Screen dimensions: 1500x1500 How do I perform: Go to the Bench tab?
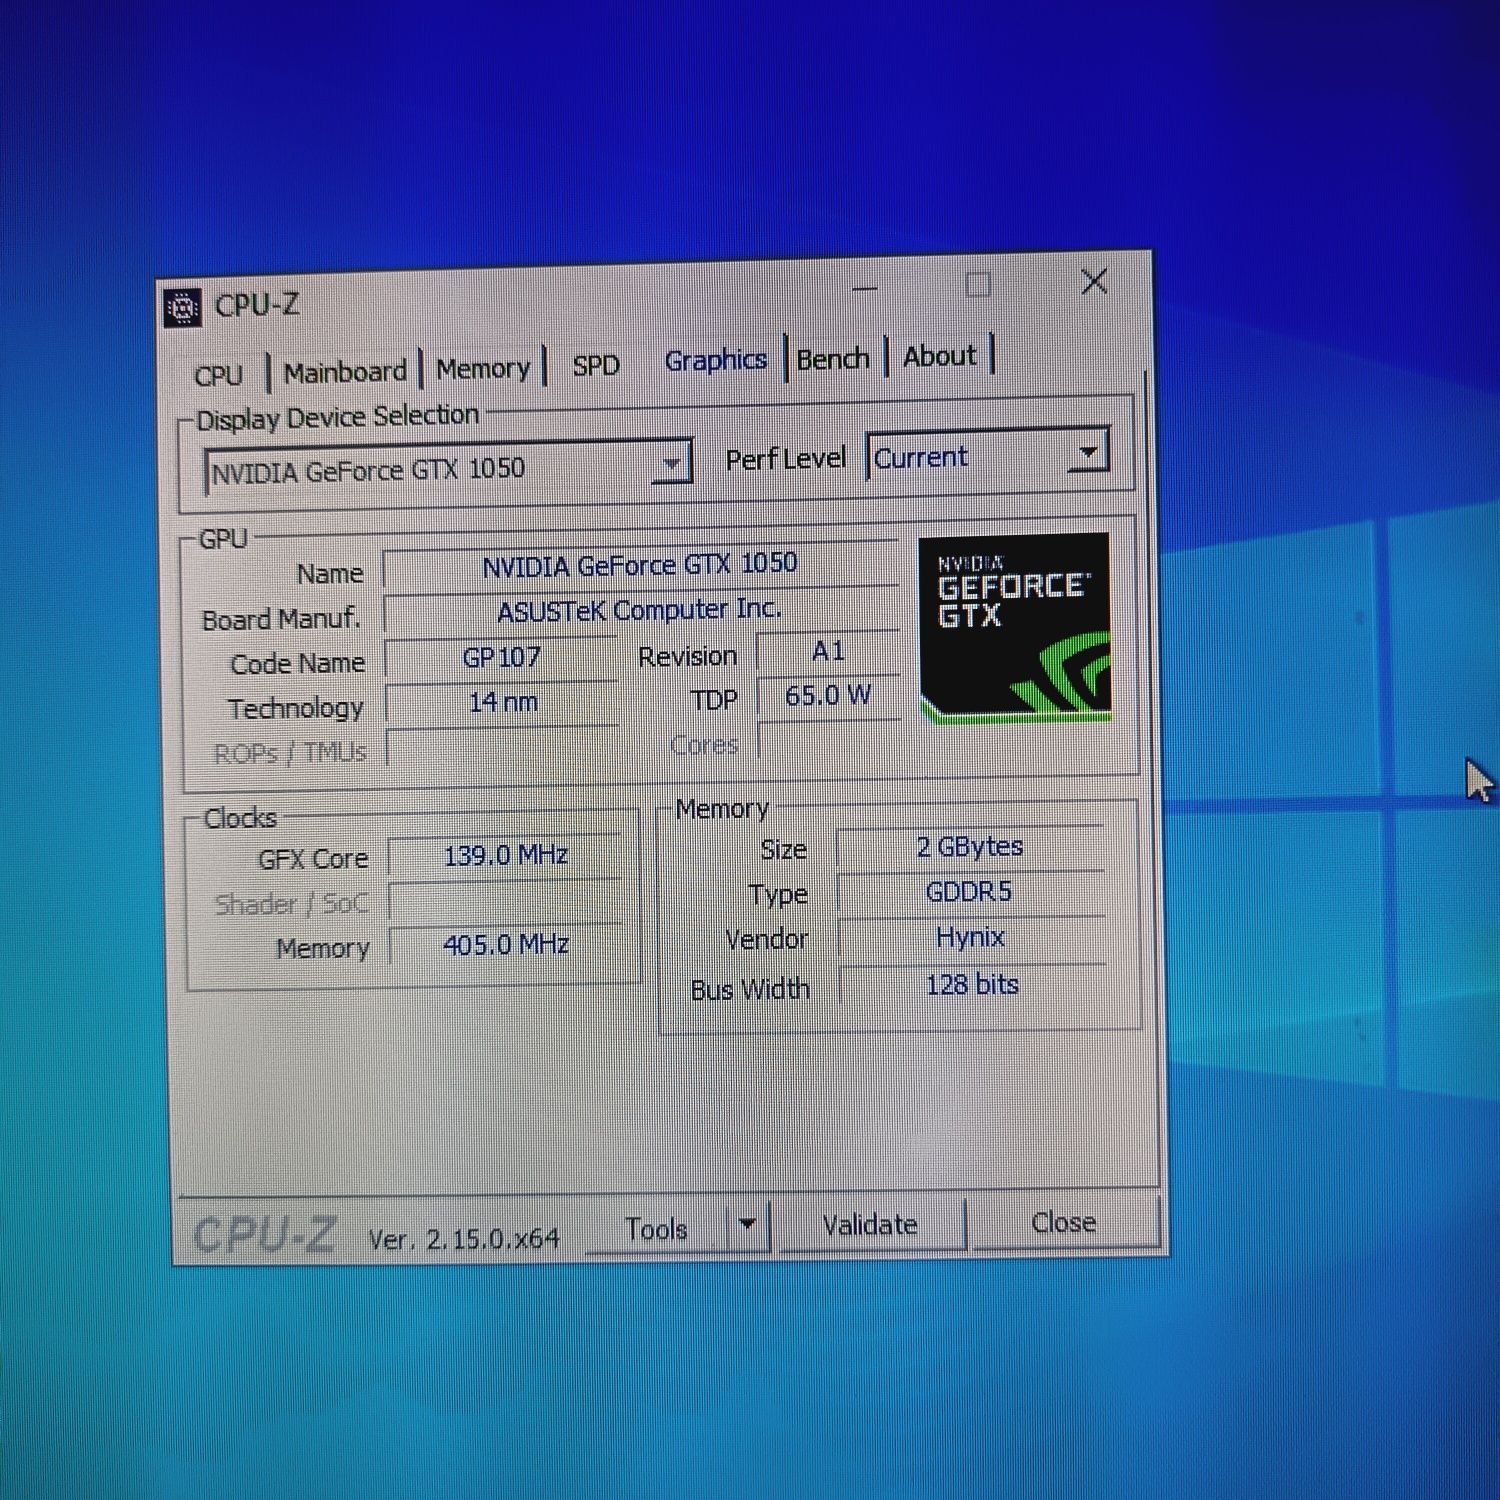pos(833,358)
